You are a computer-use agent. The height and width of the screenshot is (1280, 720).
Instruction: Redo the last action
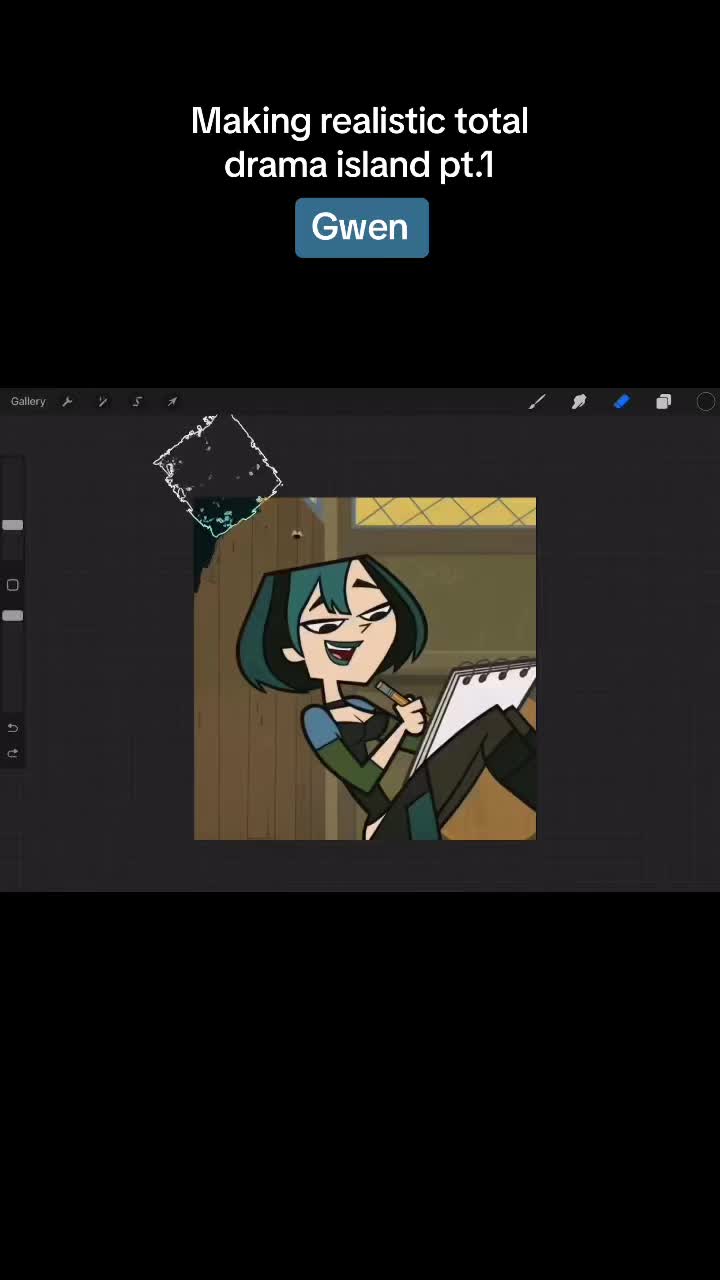(x=12, y=753)
